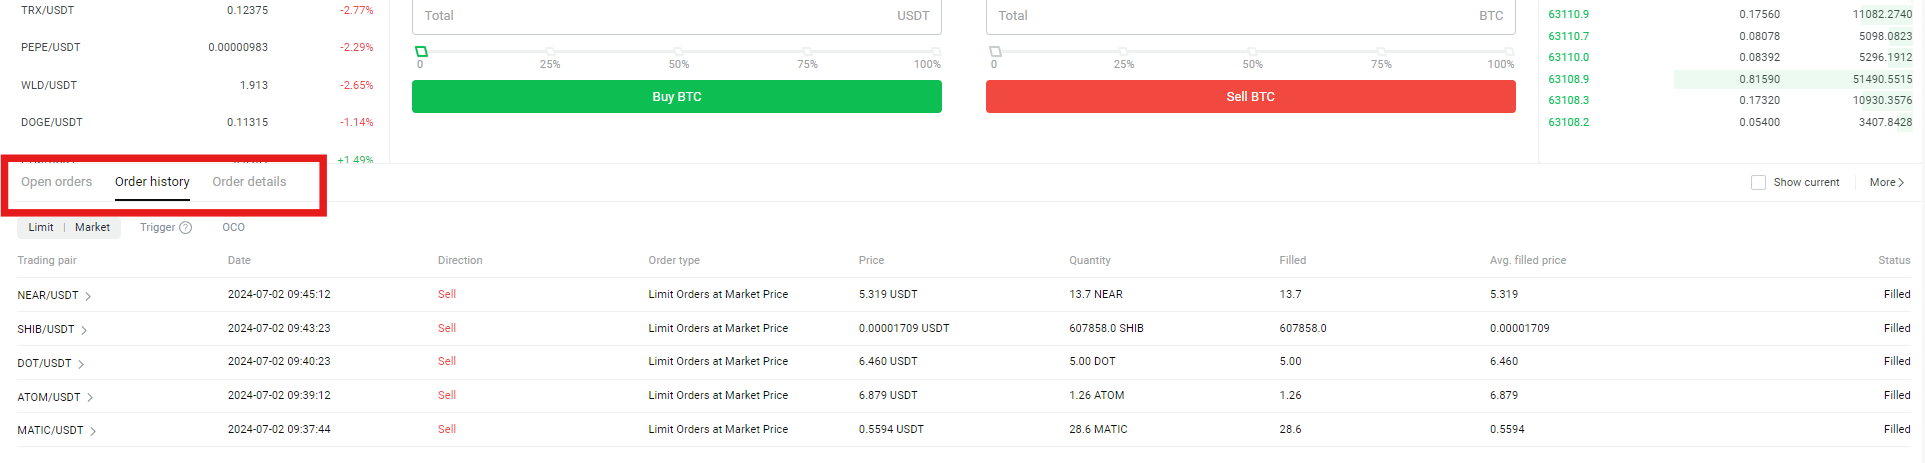Click the Trading pair column header
Image resolution: width=1925 pixels, height=463 pixels.
(x=47, y=260)
